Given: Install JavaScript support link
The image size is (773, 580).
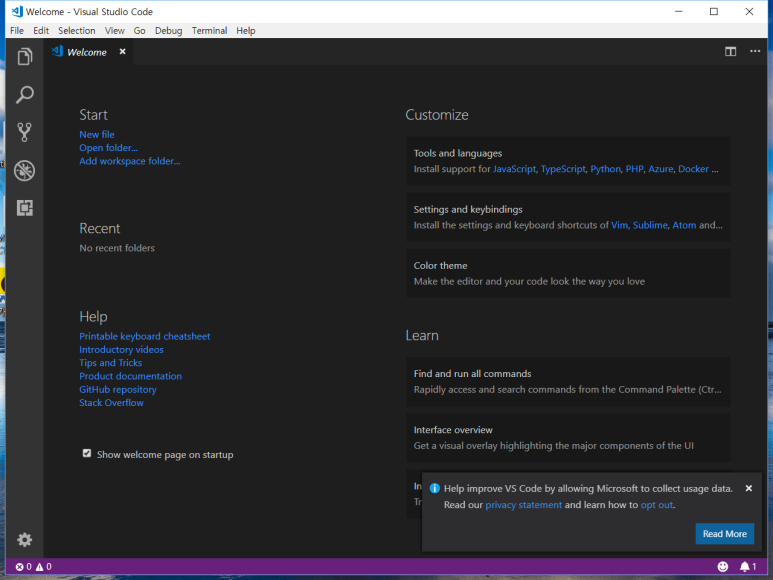Looking at the screenshot, I should click(514, 169).
